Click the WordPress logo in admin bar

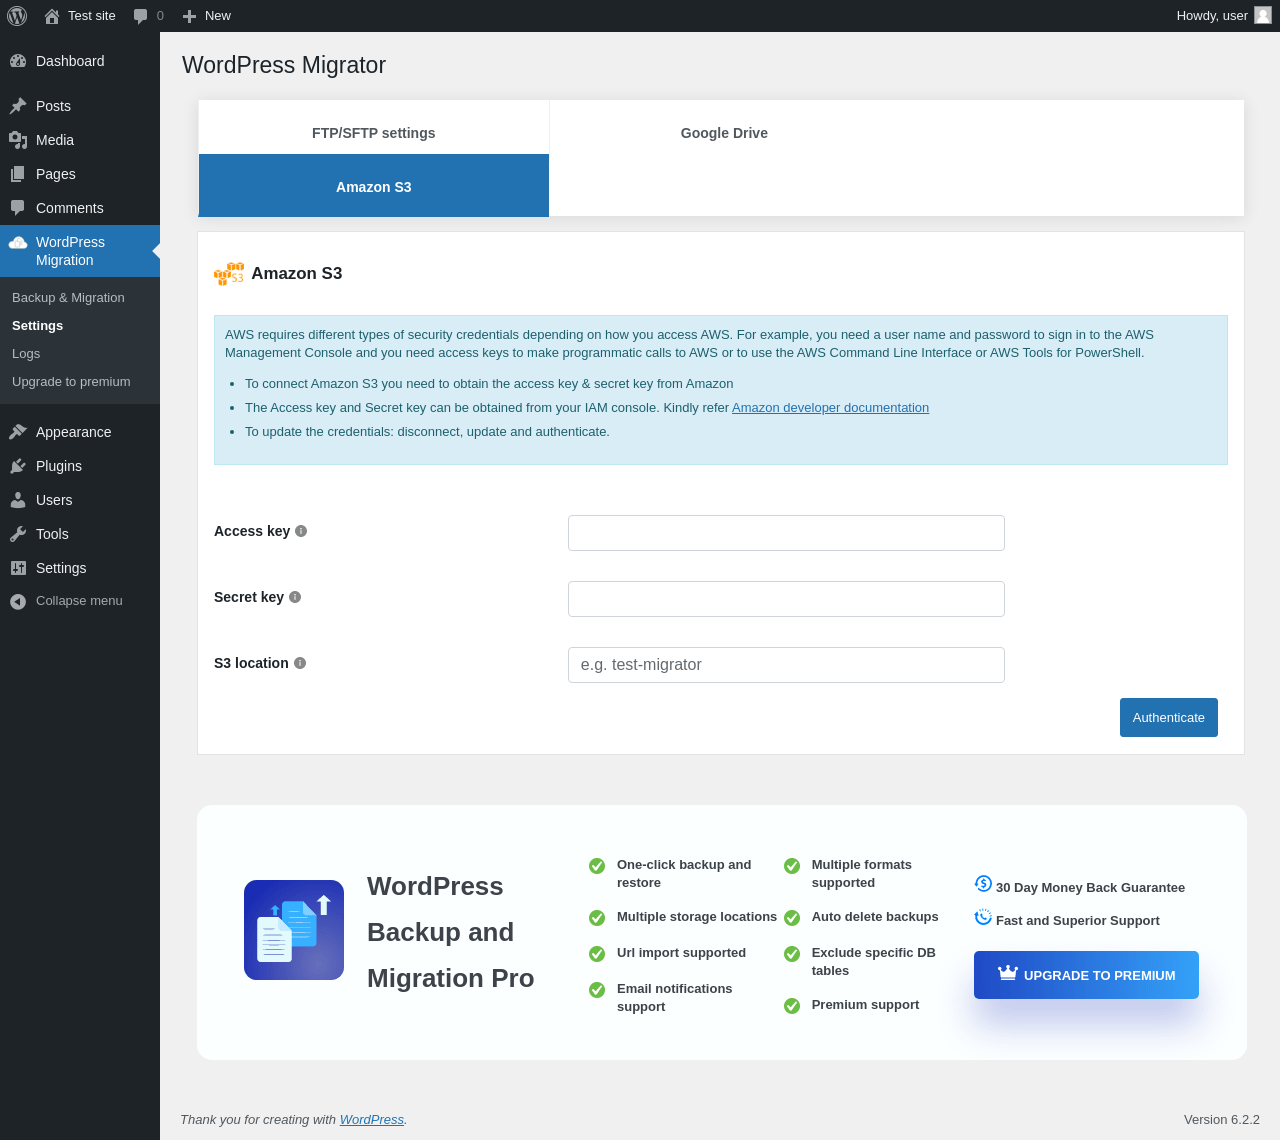click(17, 16)
